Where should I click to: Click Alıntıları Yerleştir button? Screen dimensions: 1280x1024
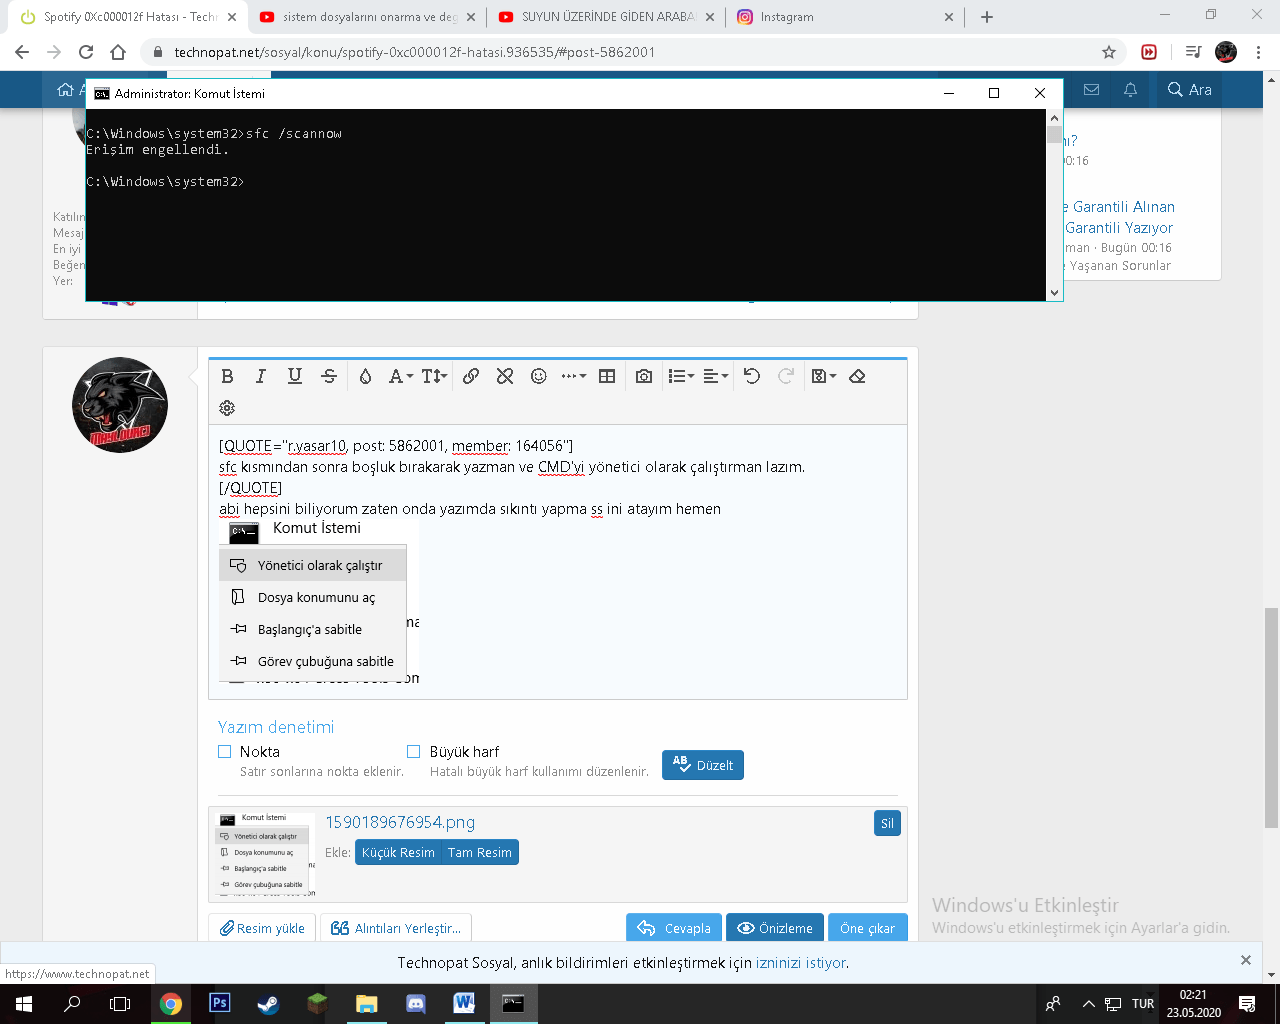tap(396, 928)
